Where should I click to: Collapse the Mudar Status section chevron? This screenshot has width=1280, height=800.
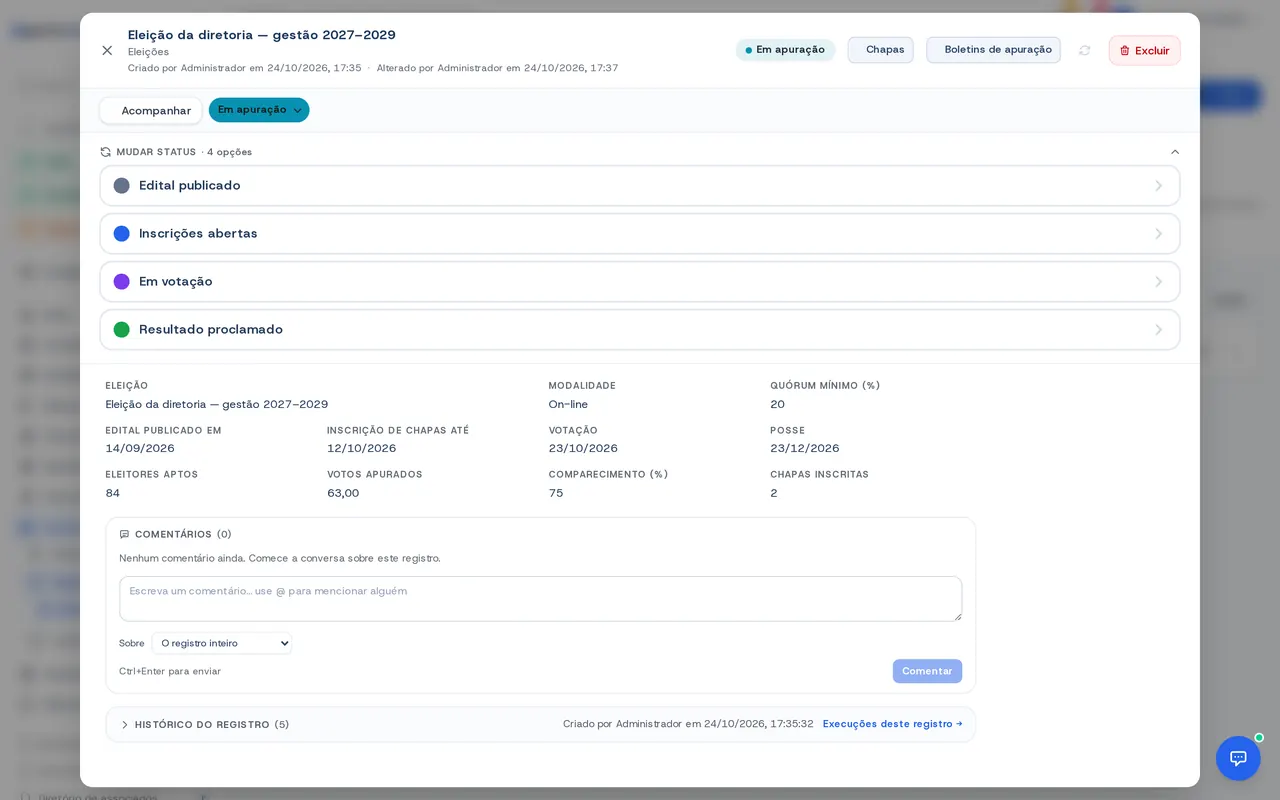(1175, 152)
